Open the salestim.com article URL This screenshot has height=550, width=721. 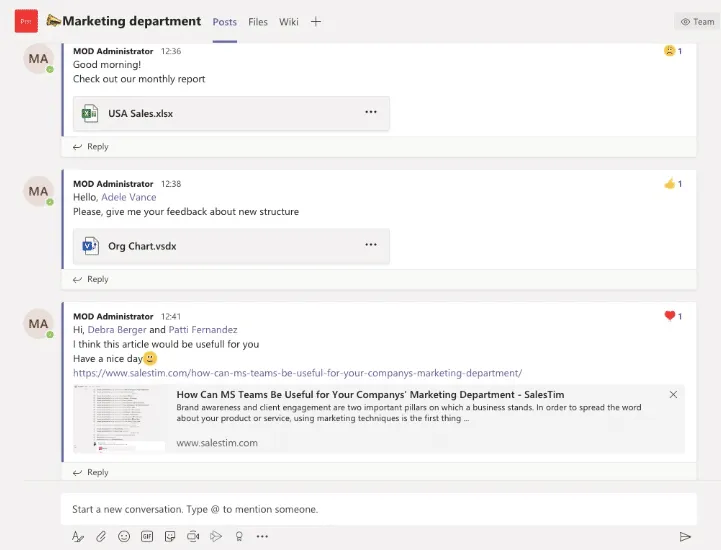click(x=298, y=373)
